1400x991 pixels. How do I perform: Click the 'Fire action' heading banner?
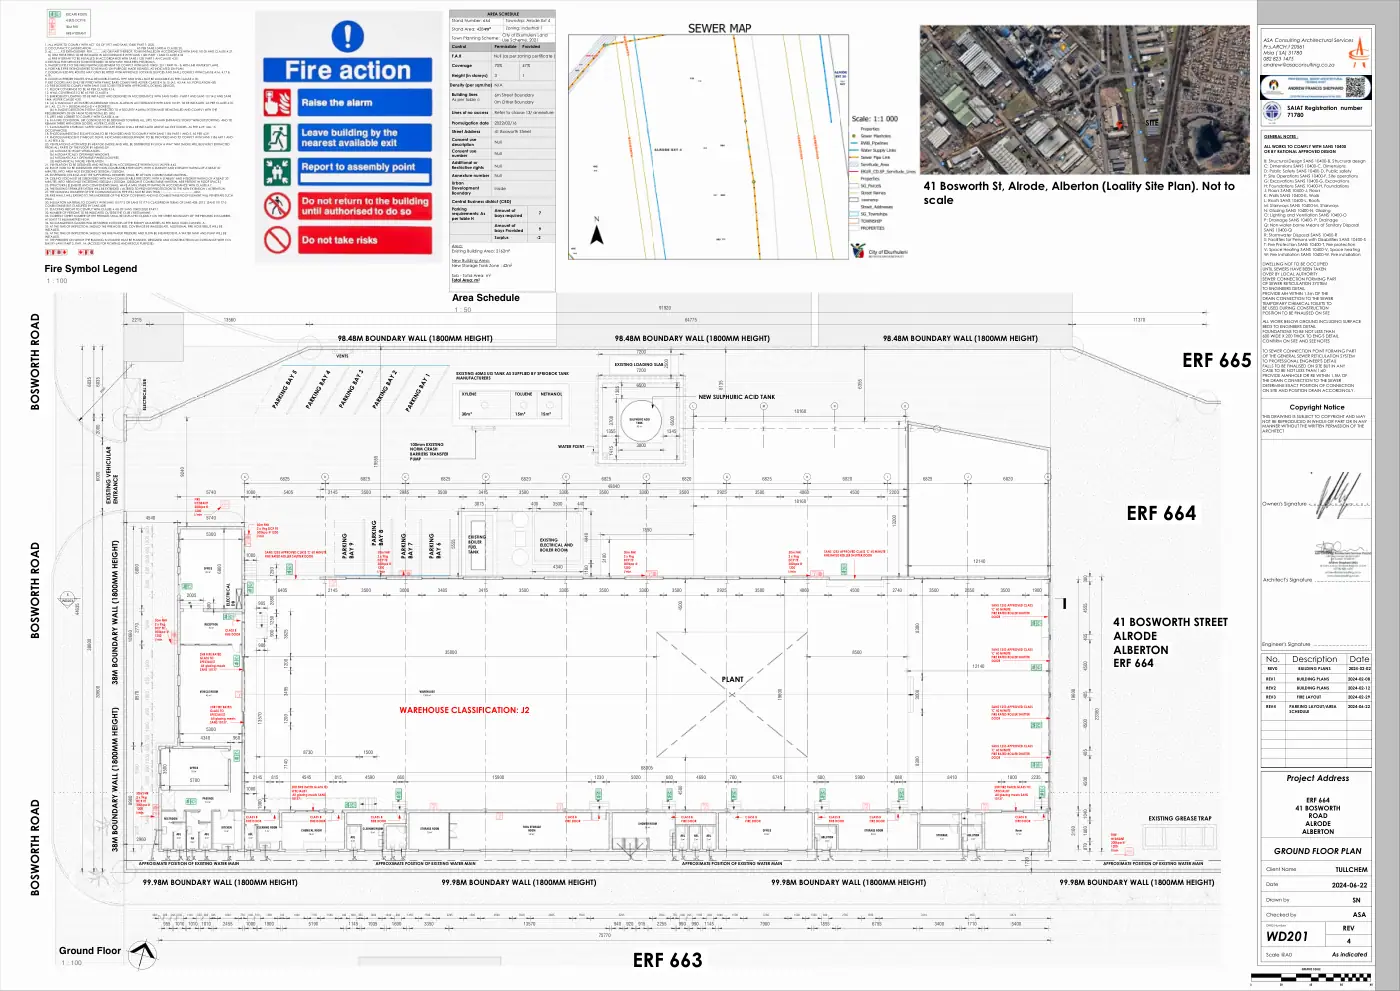pos(348,71)
